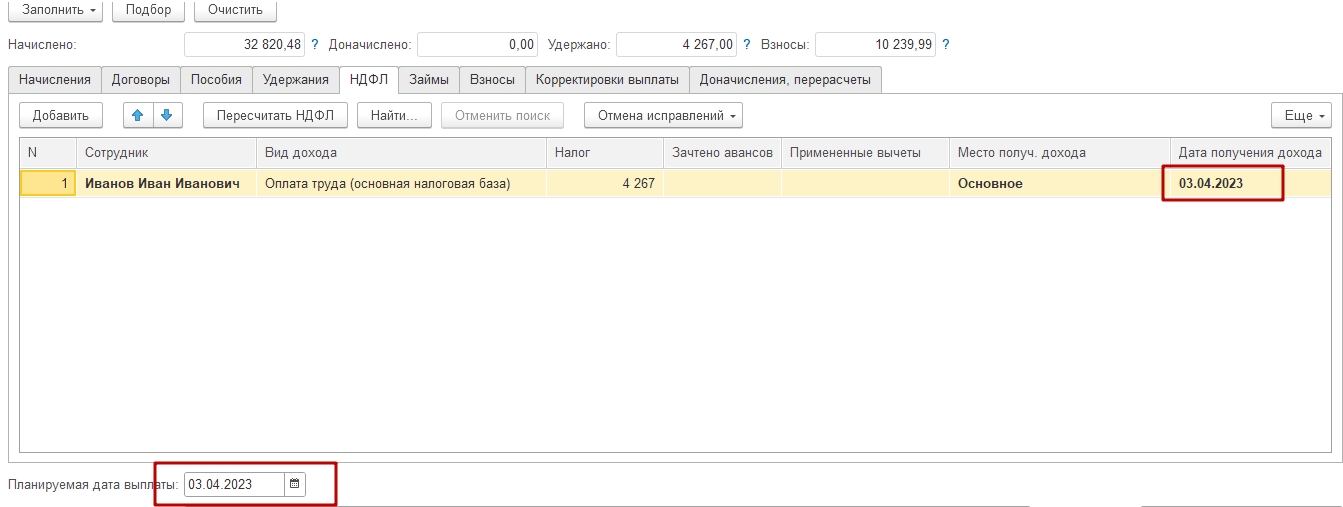Open the Корректировки выплаты tab
This screenshot has height=507, width=1343.
click(x=607, y=80)
